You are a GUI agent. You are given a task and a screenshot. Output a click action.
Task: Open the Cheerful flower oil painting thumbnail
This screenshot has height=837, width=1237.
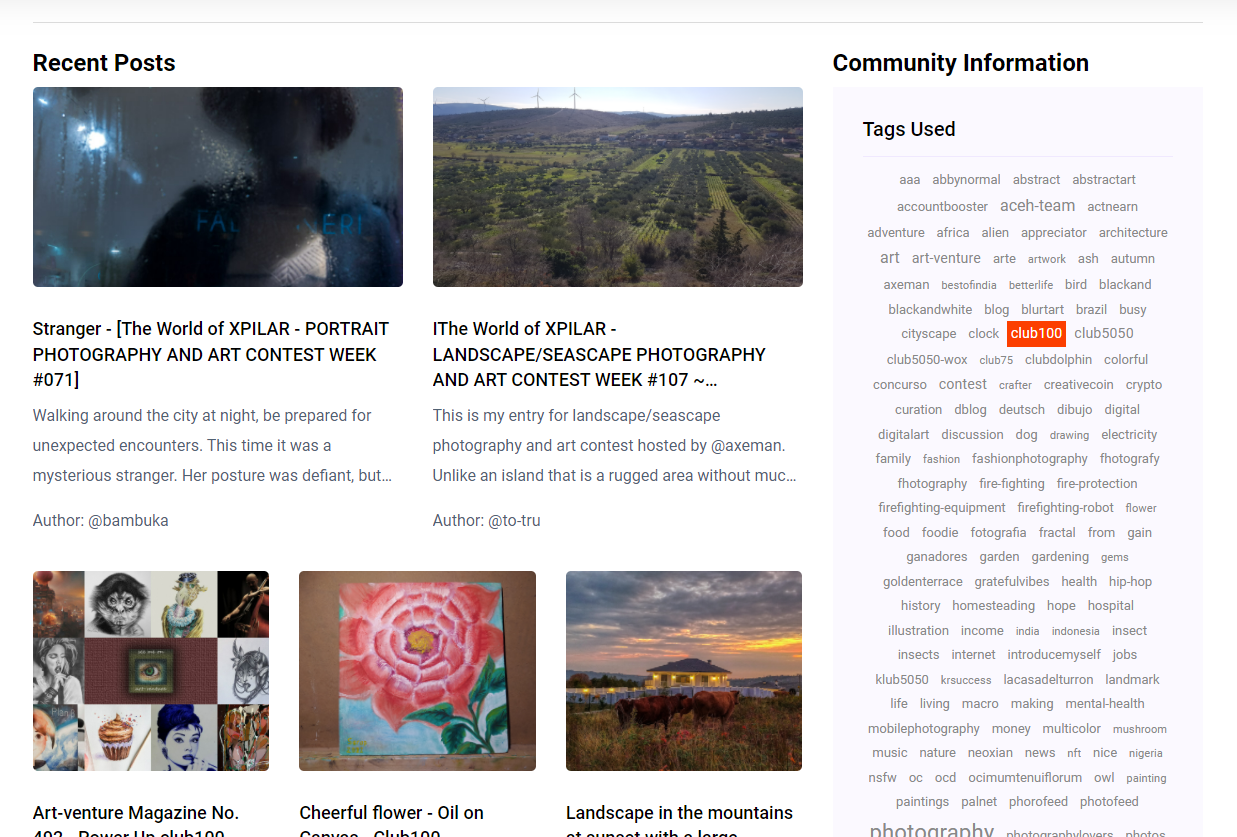[x=417, y=671]
